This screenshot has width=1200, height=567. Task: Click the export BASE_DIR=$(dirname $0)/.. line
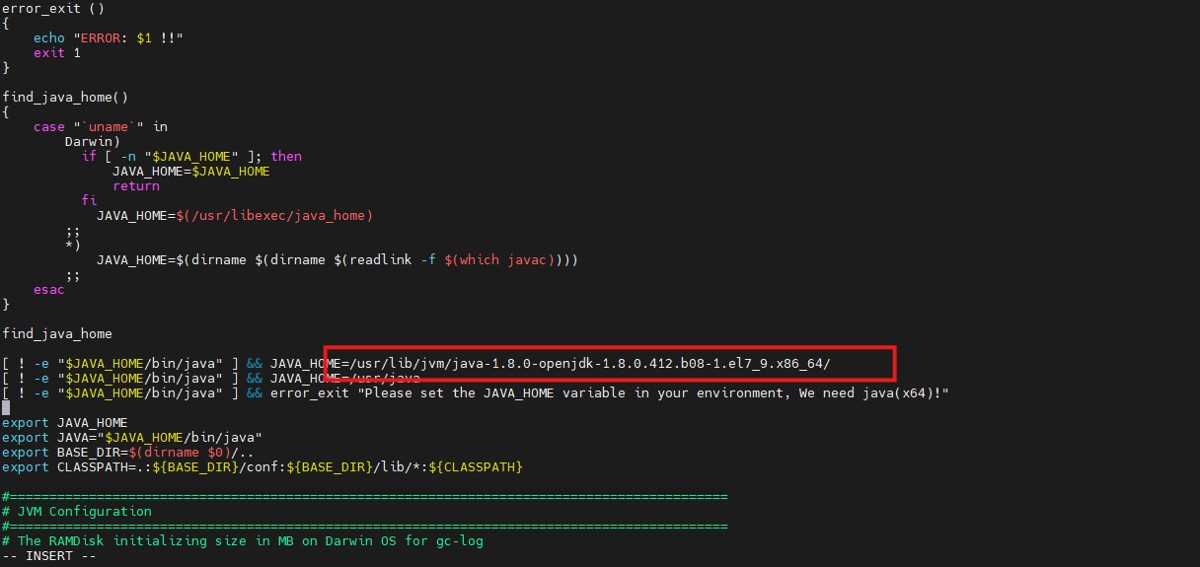127,452
